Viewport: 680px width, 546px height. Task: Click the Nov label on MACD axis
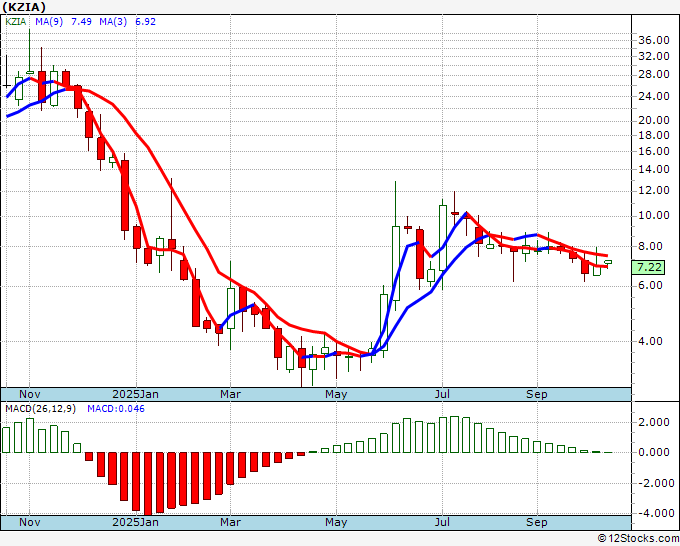pyautogui.click(x=30, y=522)
